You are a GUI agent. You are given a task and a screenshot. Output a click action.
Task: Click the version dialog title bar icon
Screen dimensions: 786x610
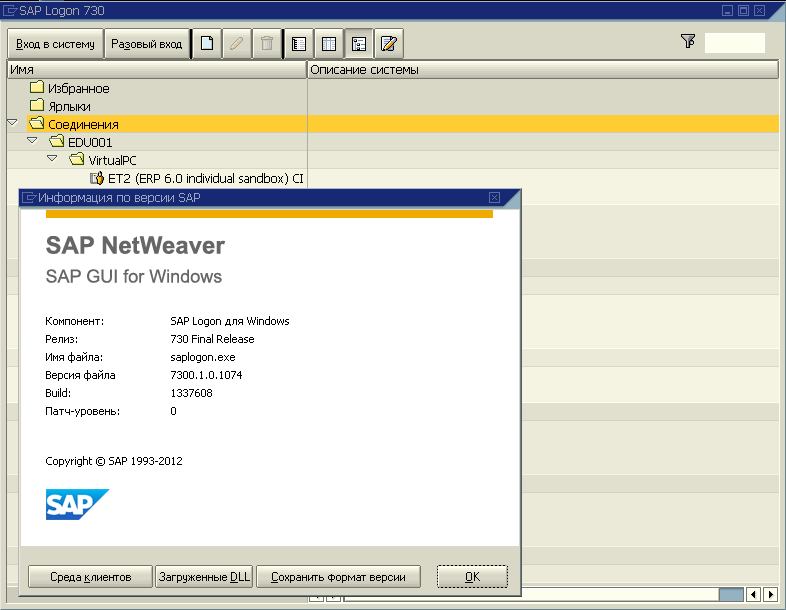coord(30,197)
